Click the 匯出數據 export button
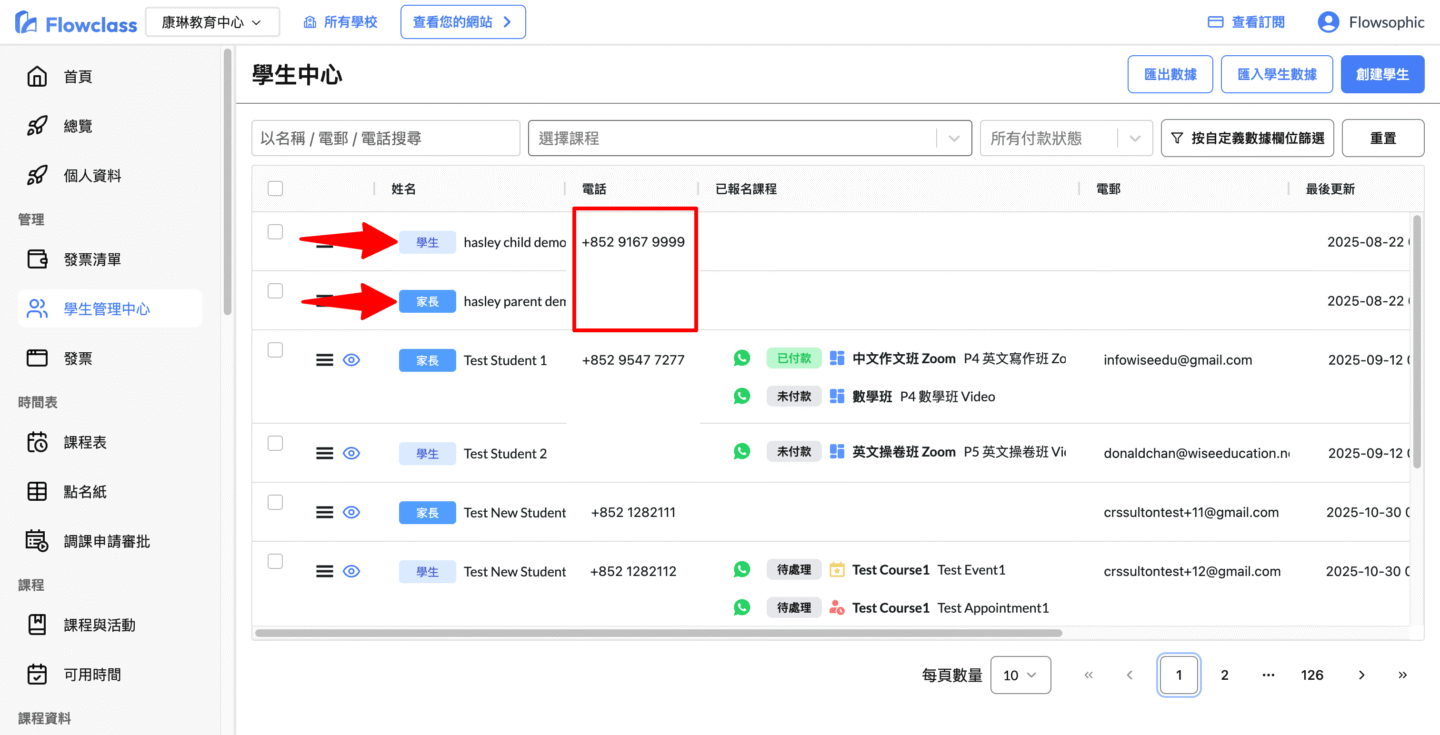 pos(1170,74)
